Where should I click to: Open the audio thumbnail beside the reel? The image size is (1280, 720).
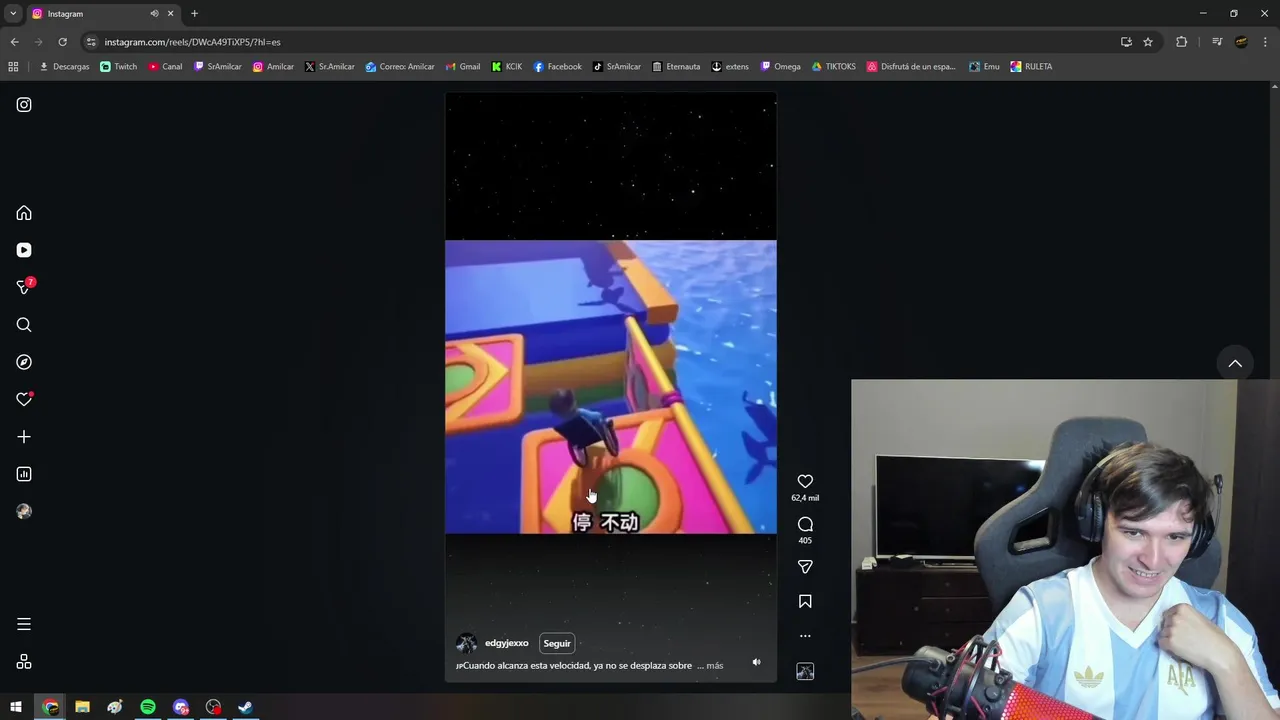click(x=805, y=672)
